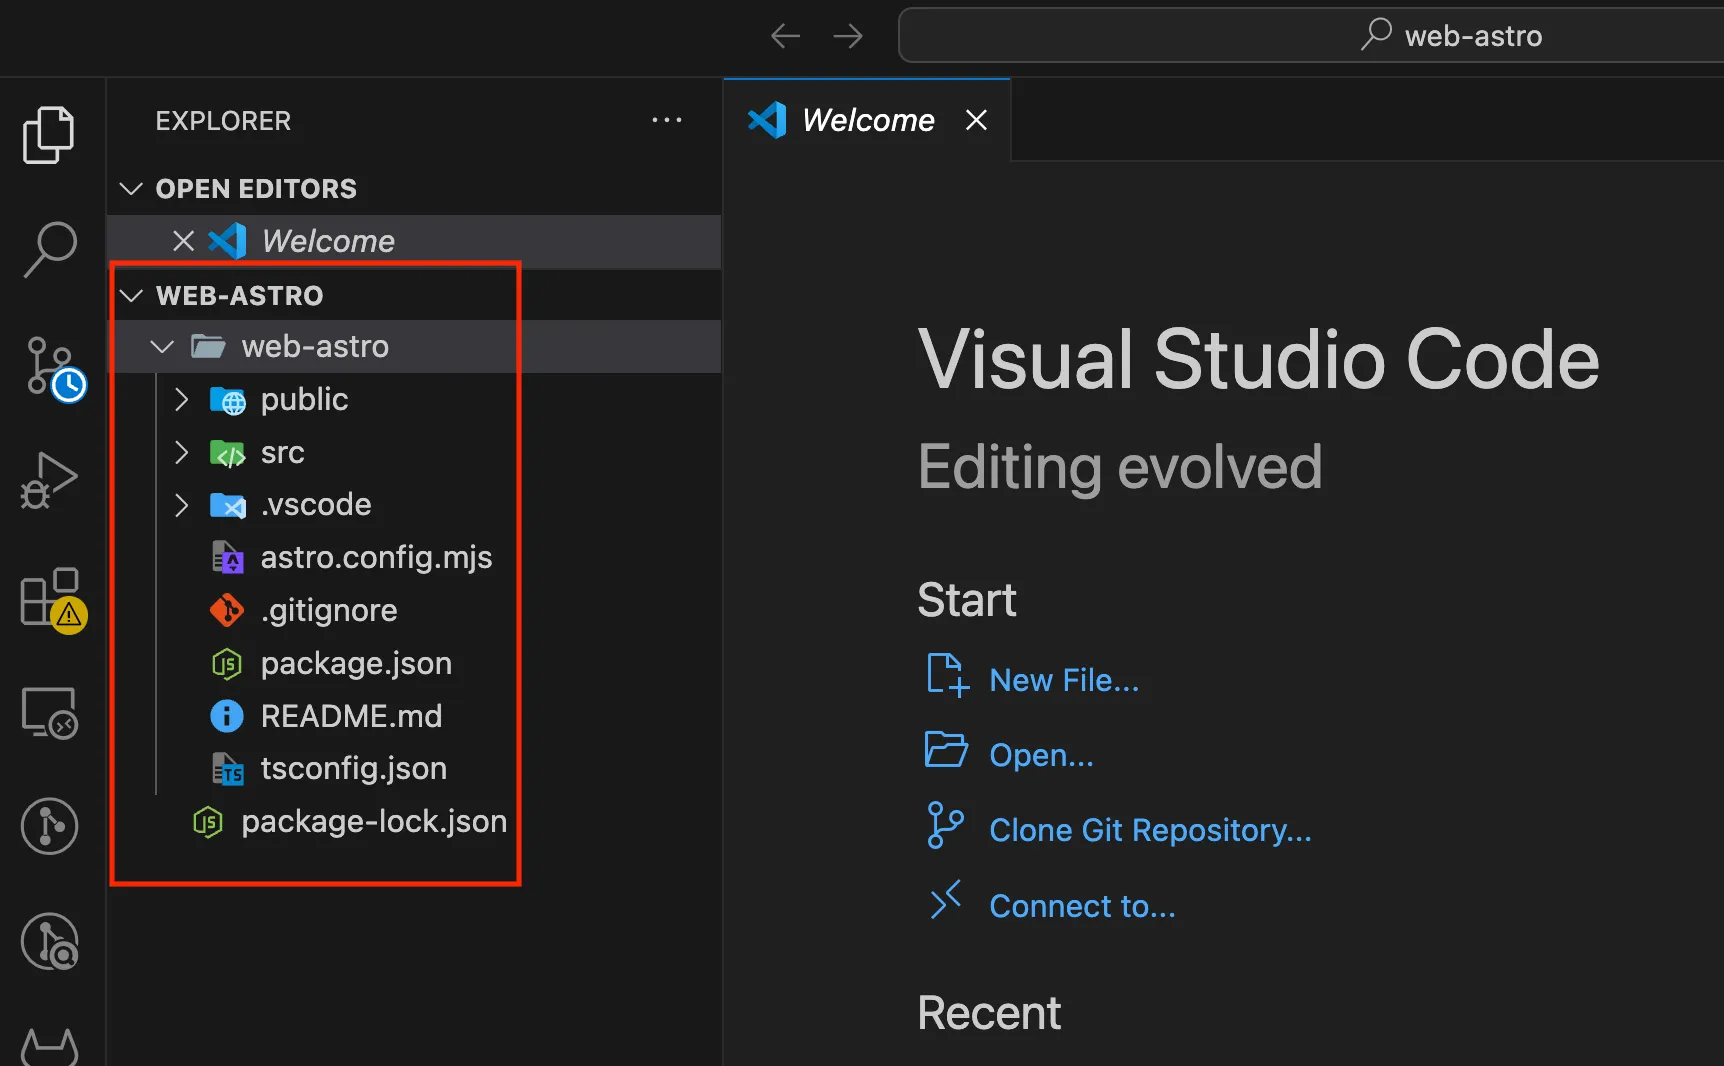Open the Extensions view with warning badge
This screenshot has width=1724, height=1066.
point(49,597)
